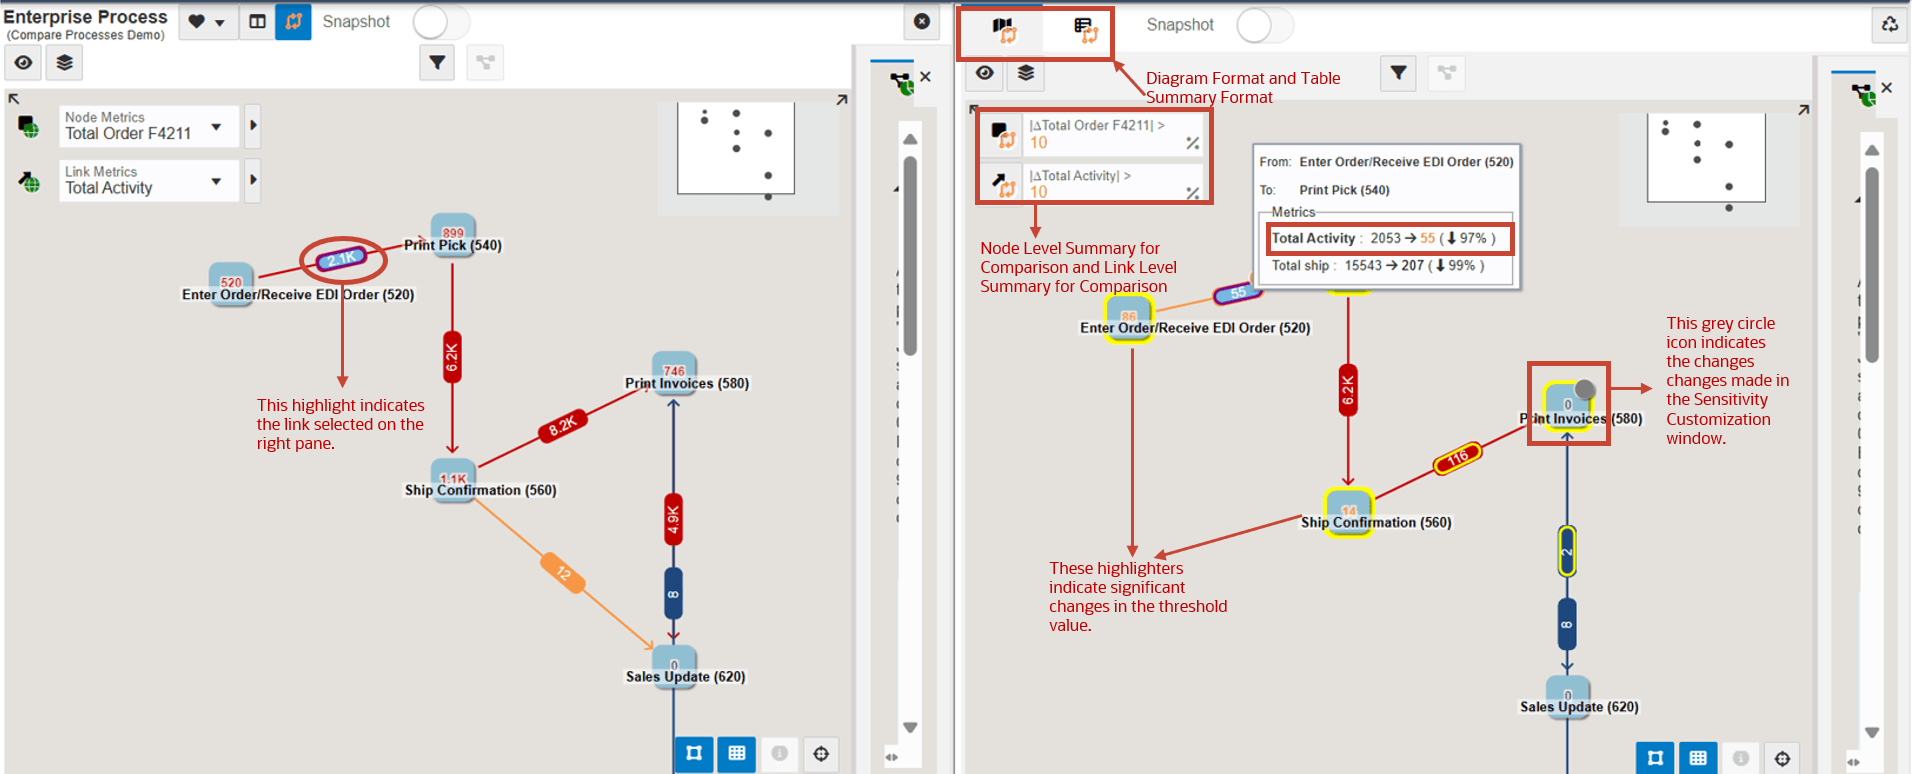This screenshot has width=1912, height=774.
Task: Click the table grid button in right pane
Action: coord(1698,758)
